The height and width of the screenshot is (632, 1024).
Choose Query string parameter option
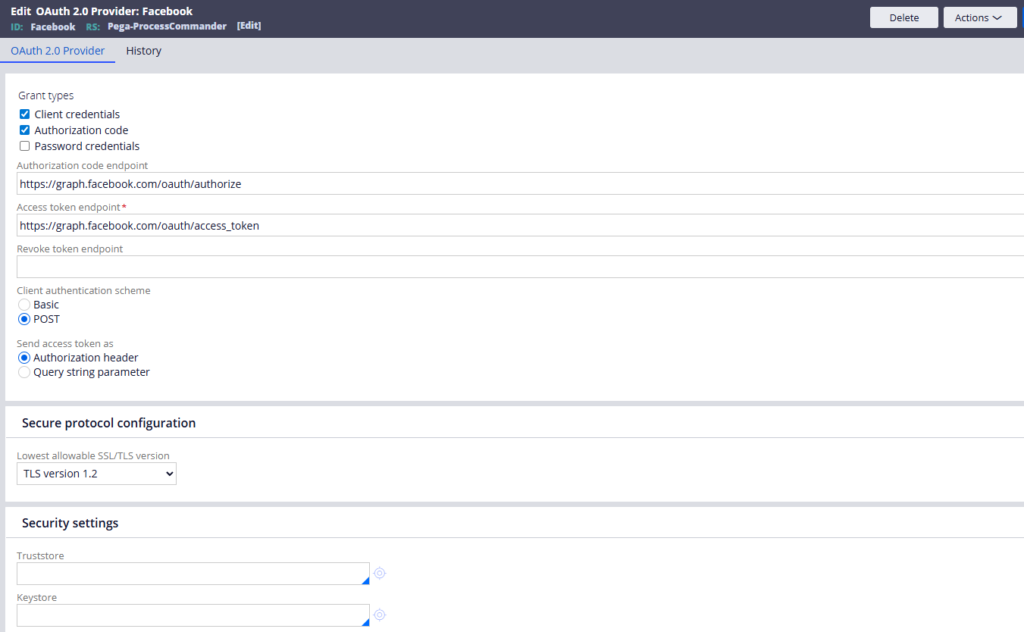coord(24,372)
